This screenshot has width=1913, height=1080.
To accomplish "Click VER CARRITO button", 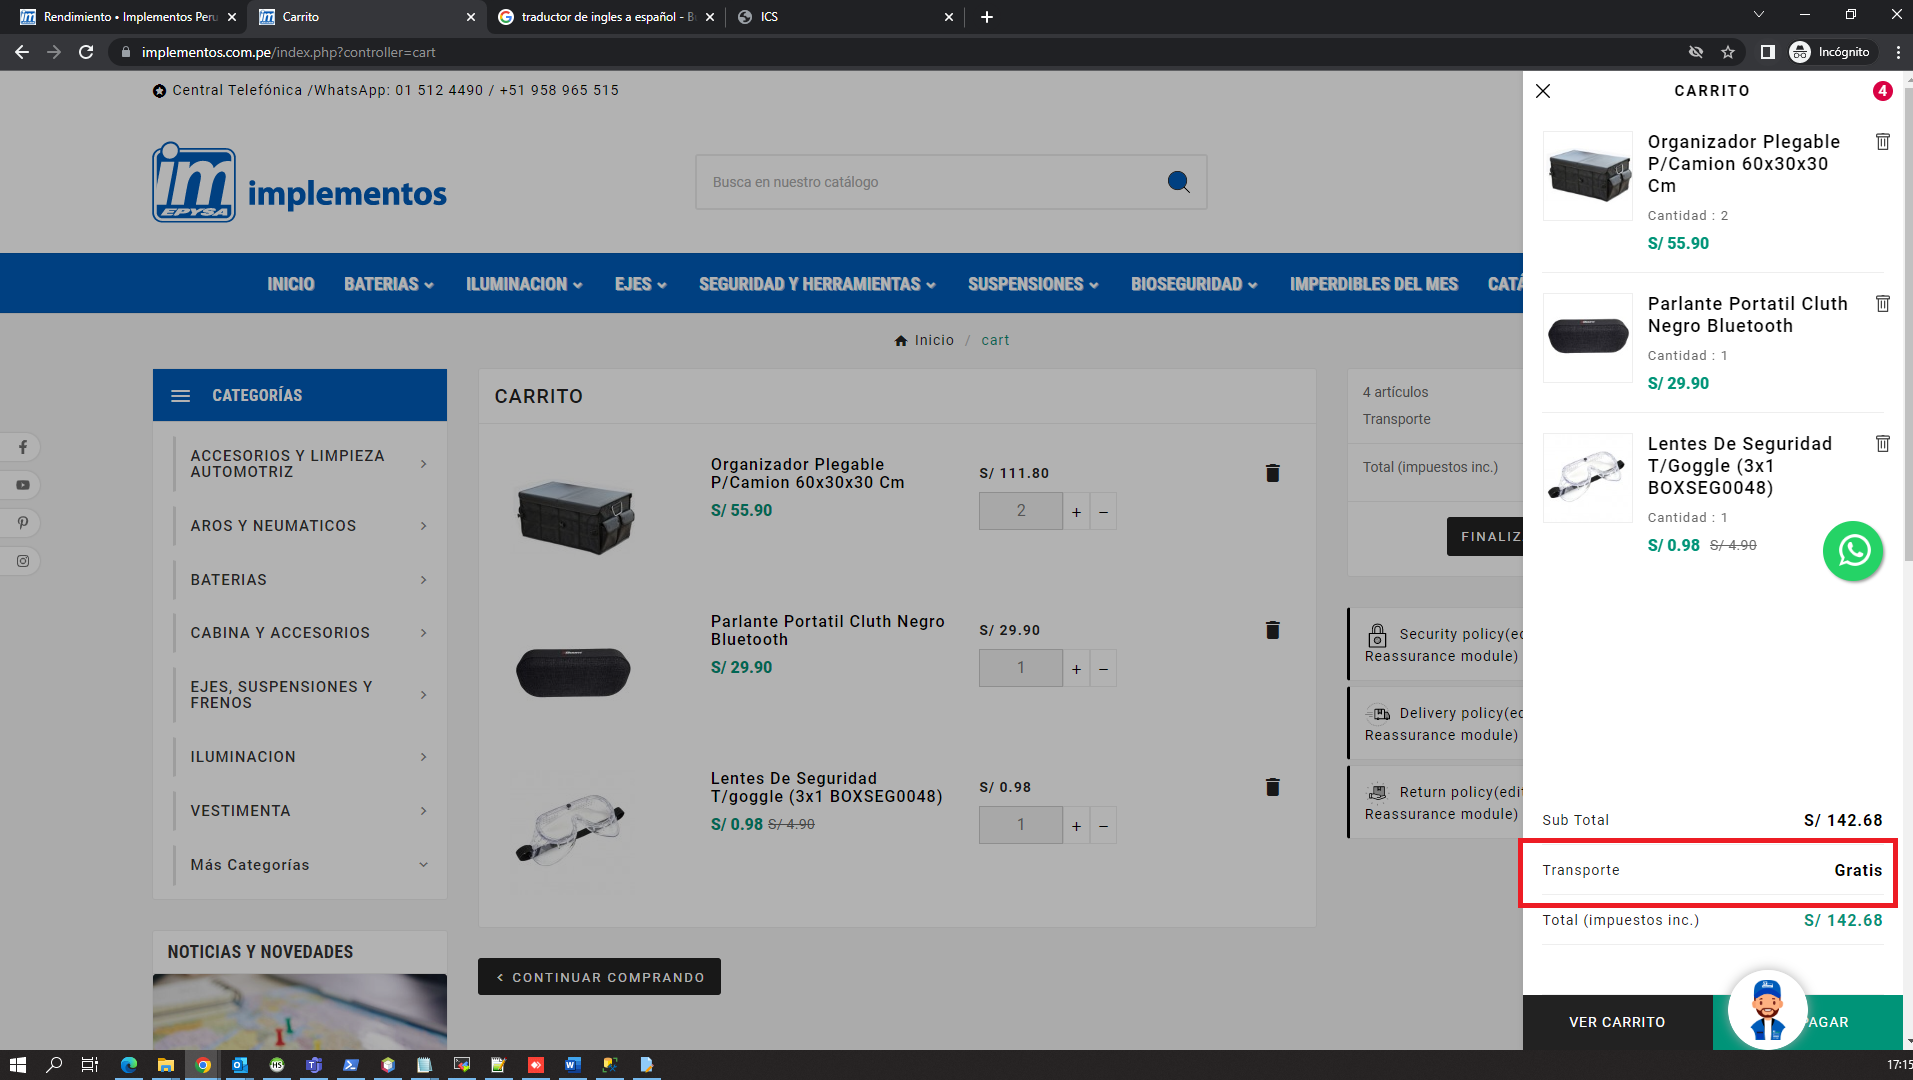I will point(1617,1022).
